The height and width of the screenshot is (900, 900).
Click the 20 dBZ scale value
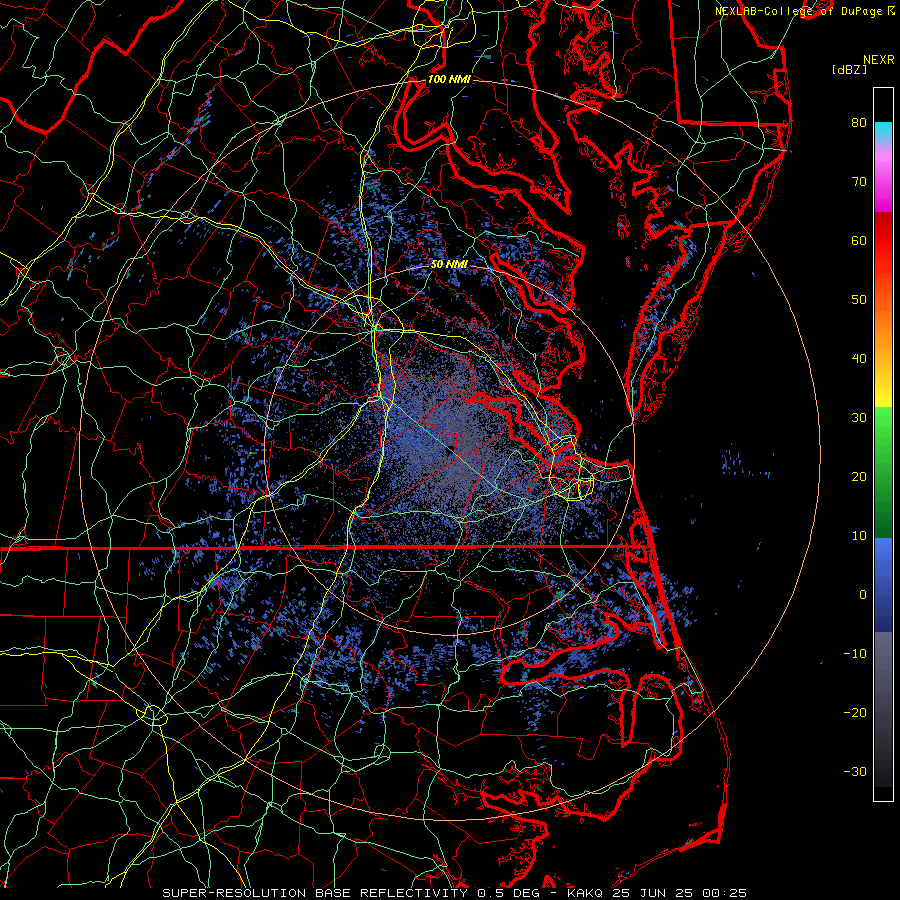point(859,477)
